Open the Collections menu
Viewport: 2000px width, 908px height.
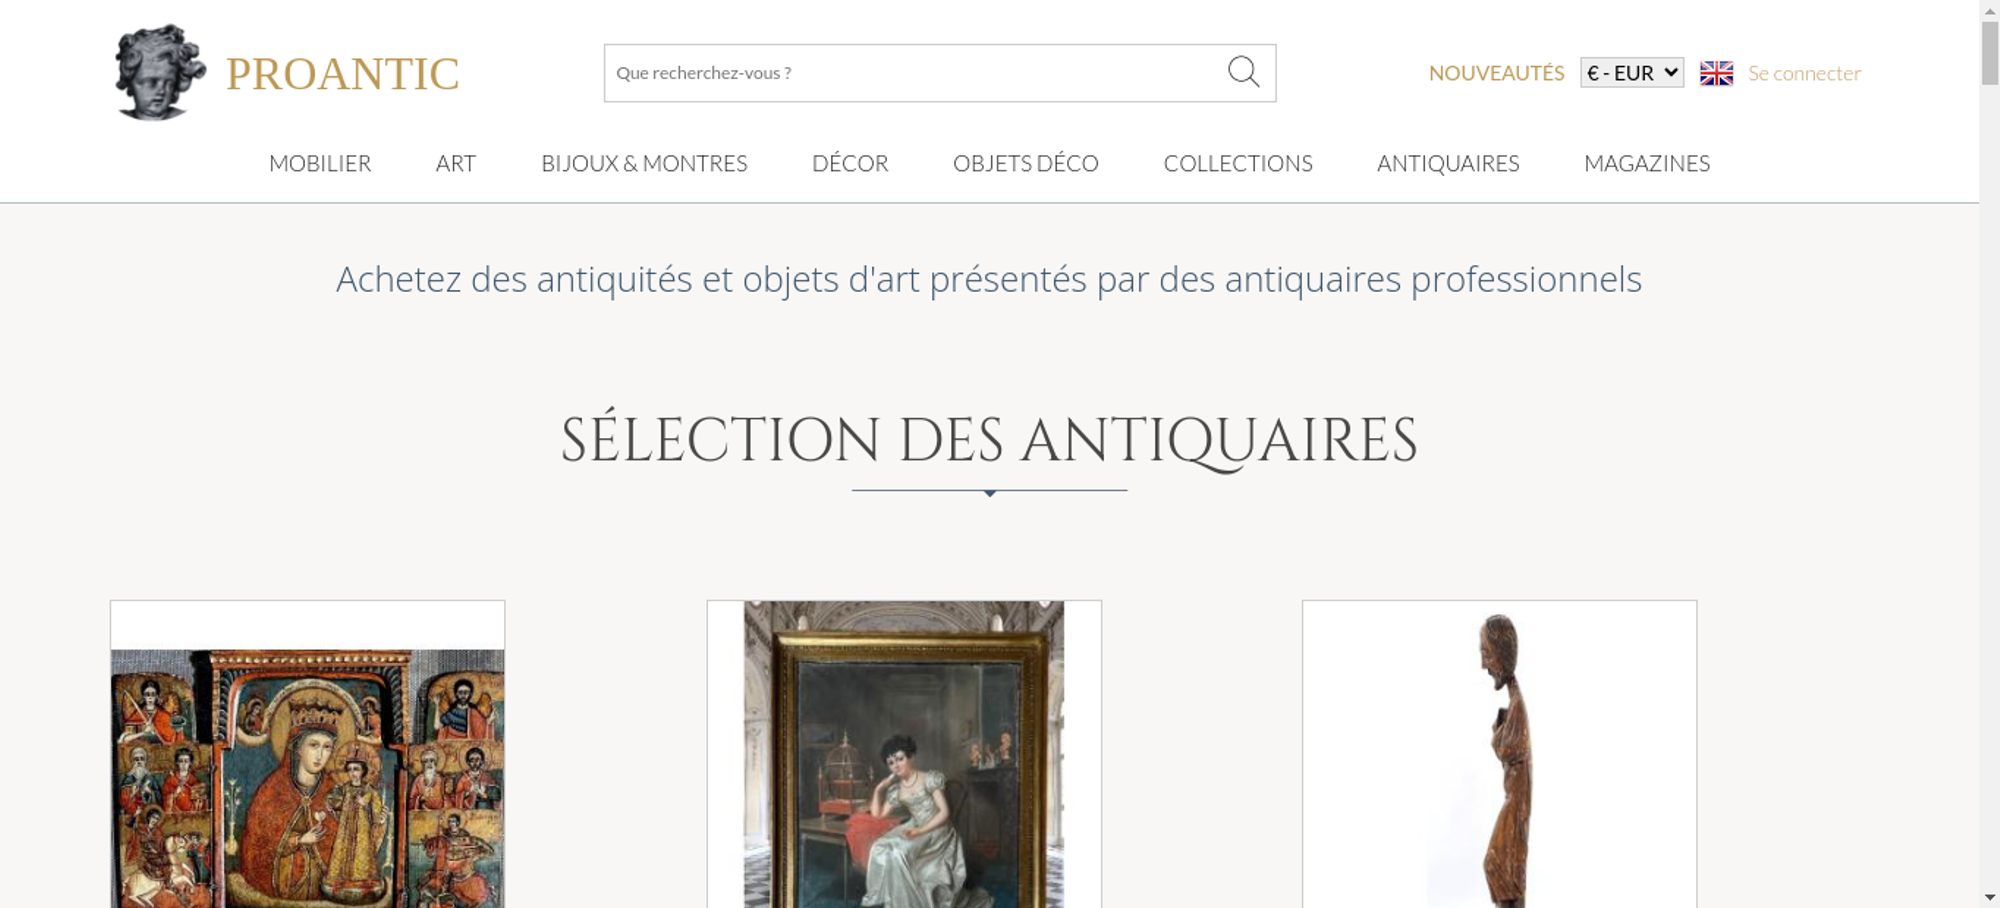(1238, 163)
